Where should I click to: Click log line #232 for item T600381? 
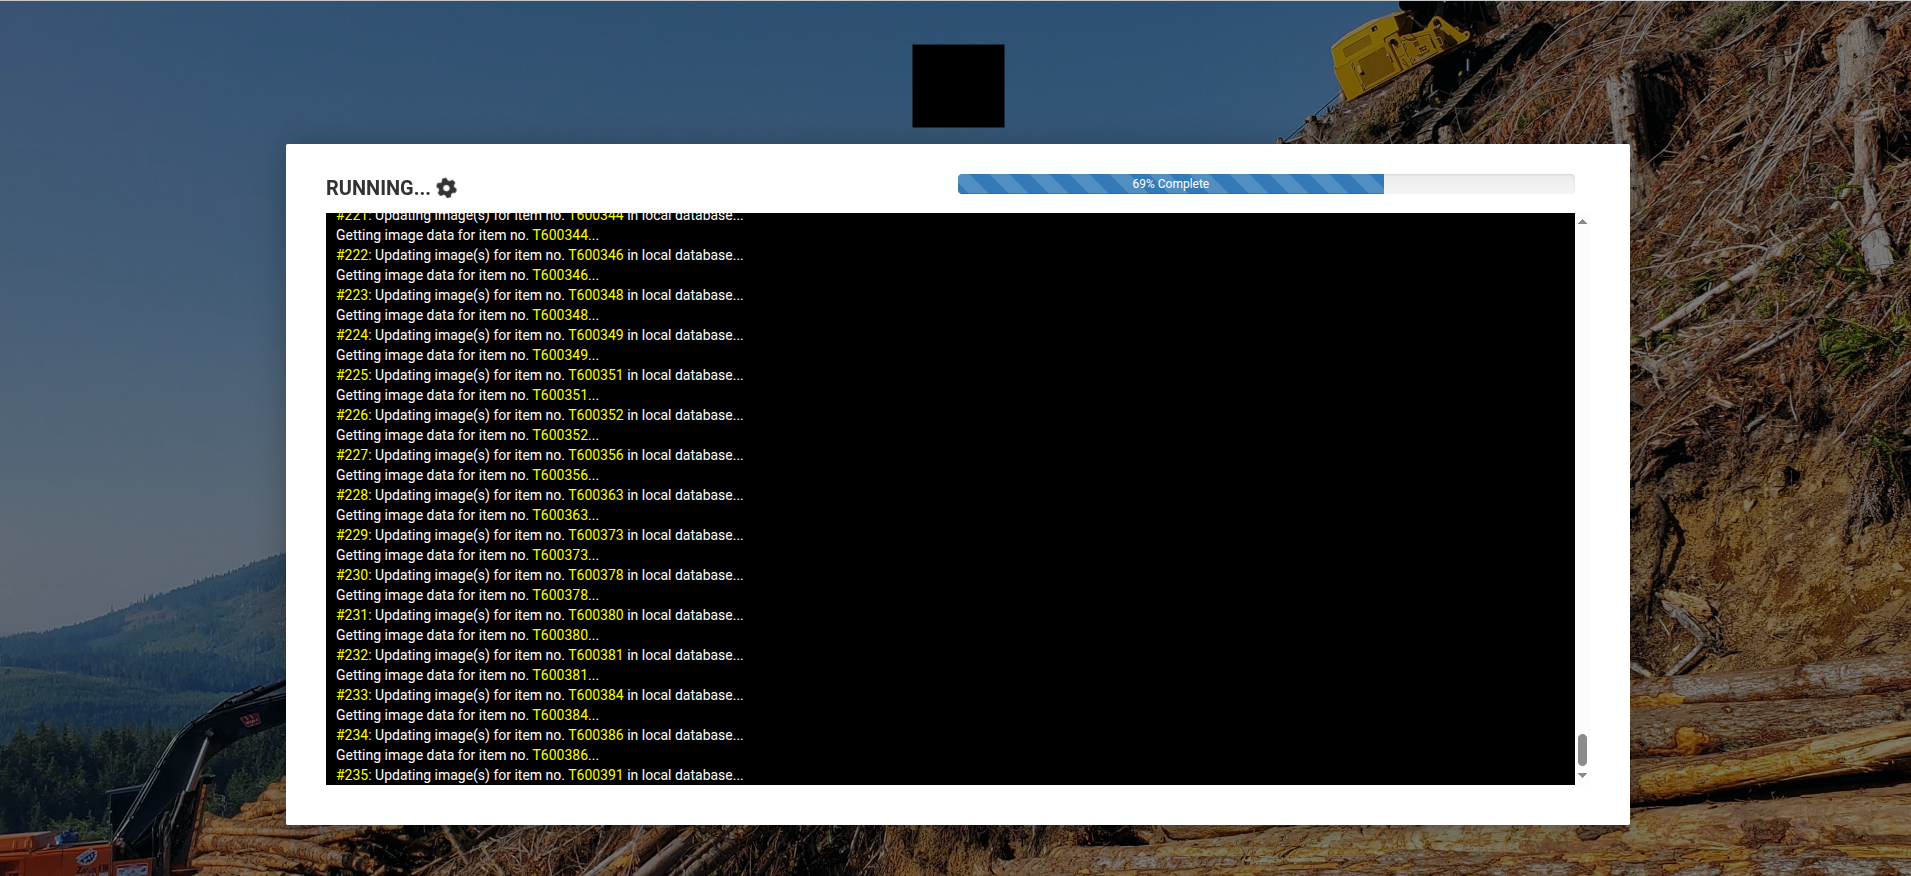tap(540, 655)
